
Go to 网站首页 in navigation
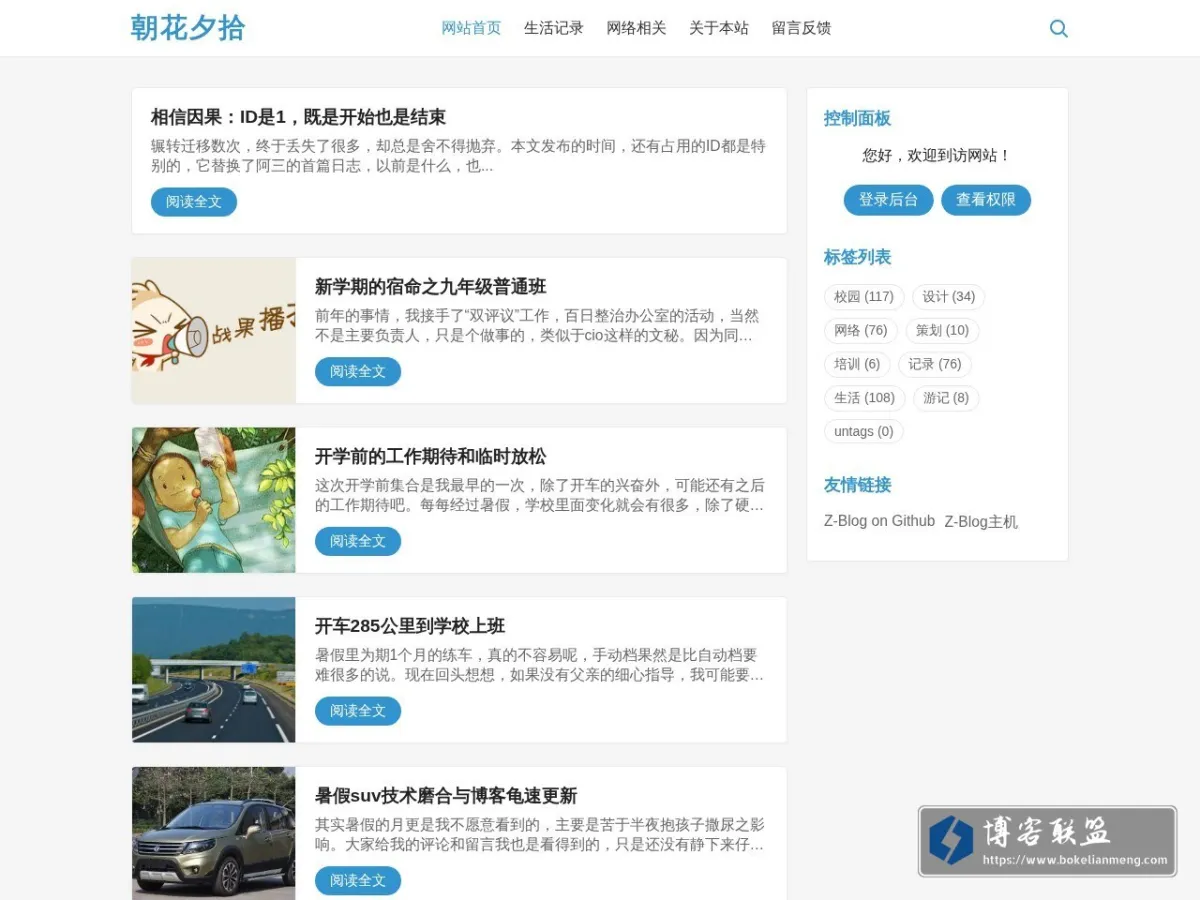(471, 28)
